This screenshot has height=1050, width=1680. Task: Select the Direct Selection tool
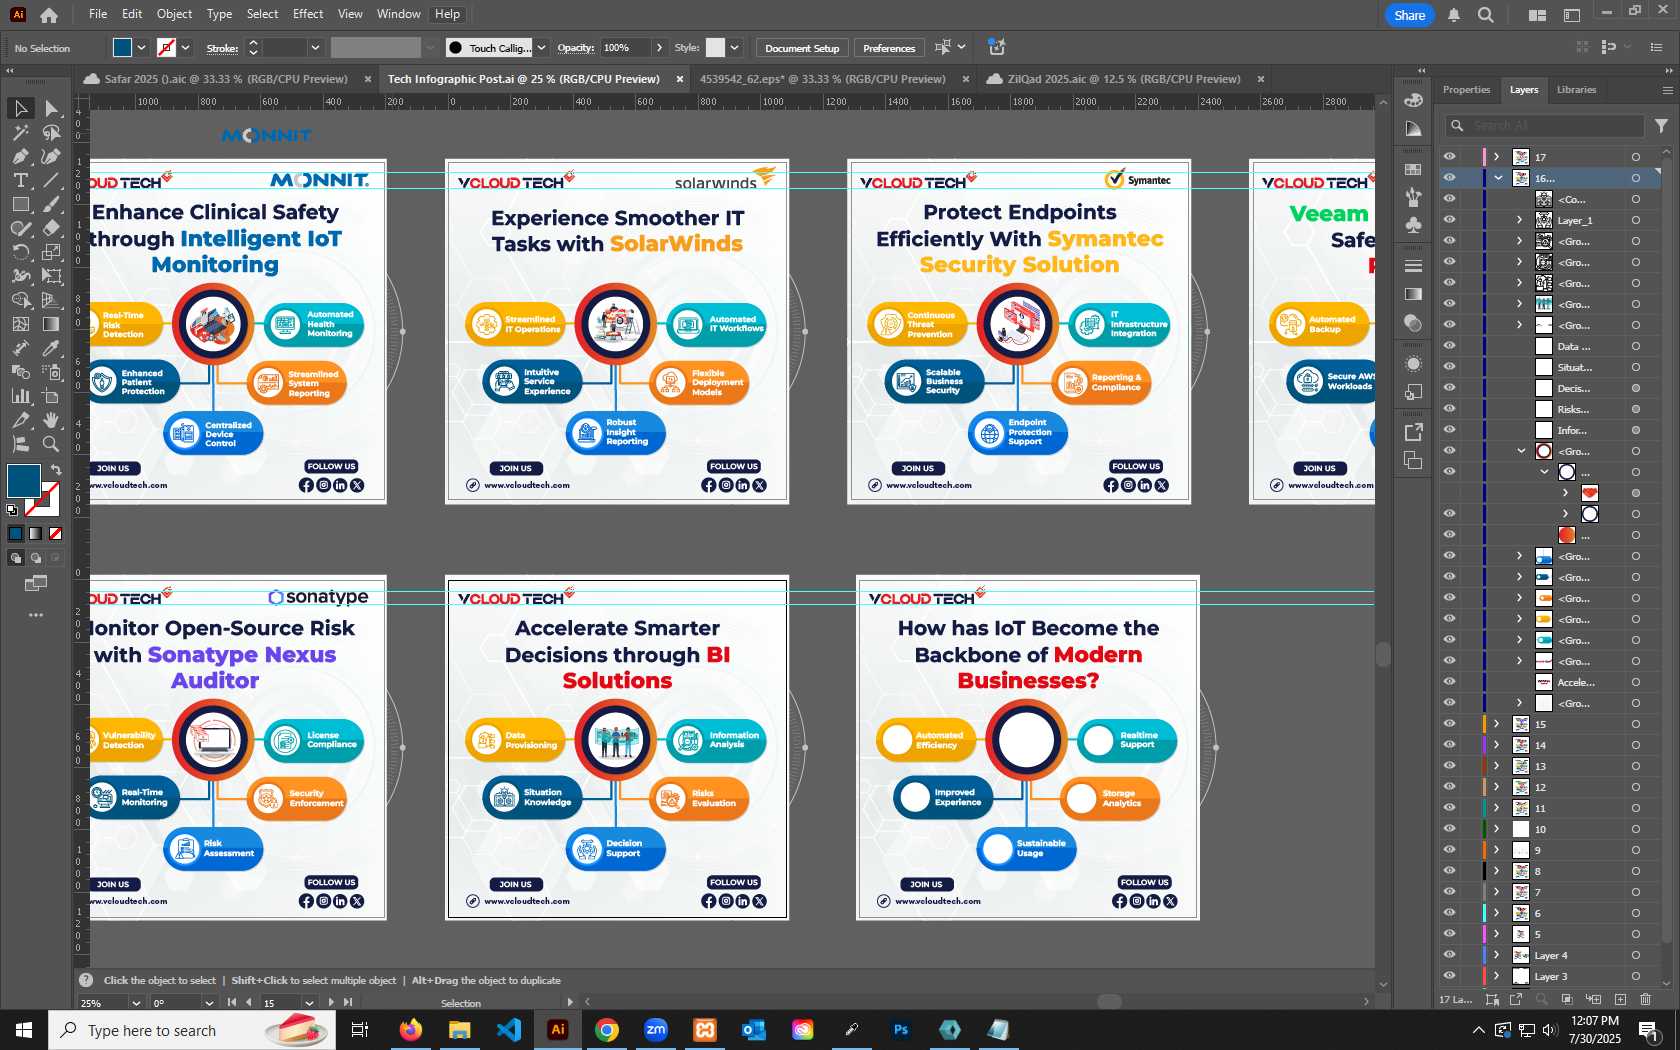coord(51,108)
